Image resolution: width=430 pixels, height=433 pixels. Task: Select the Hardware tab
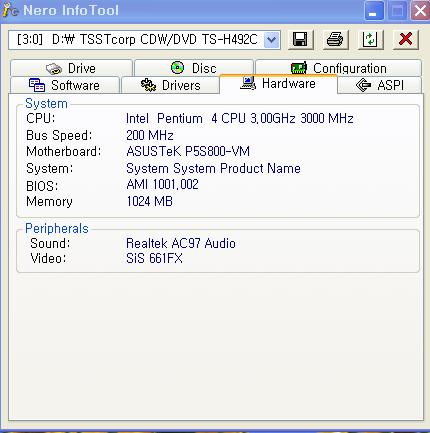[278, 84]
